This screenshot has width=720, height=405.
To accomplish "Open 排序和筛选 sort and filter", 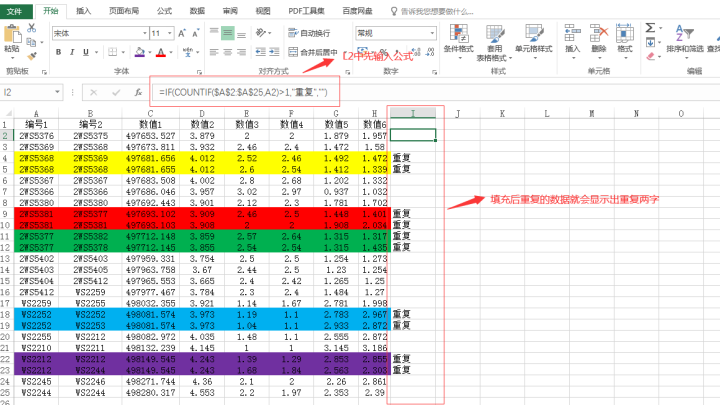I will 685,41.
